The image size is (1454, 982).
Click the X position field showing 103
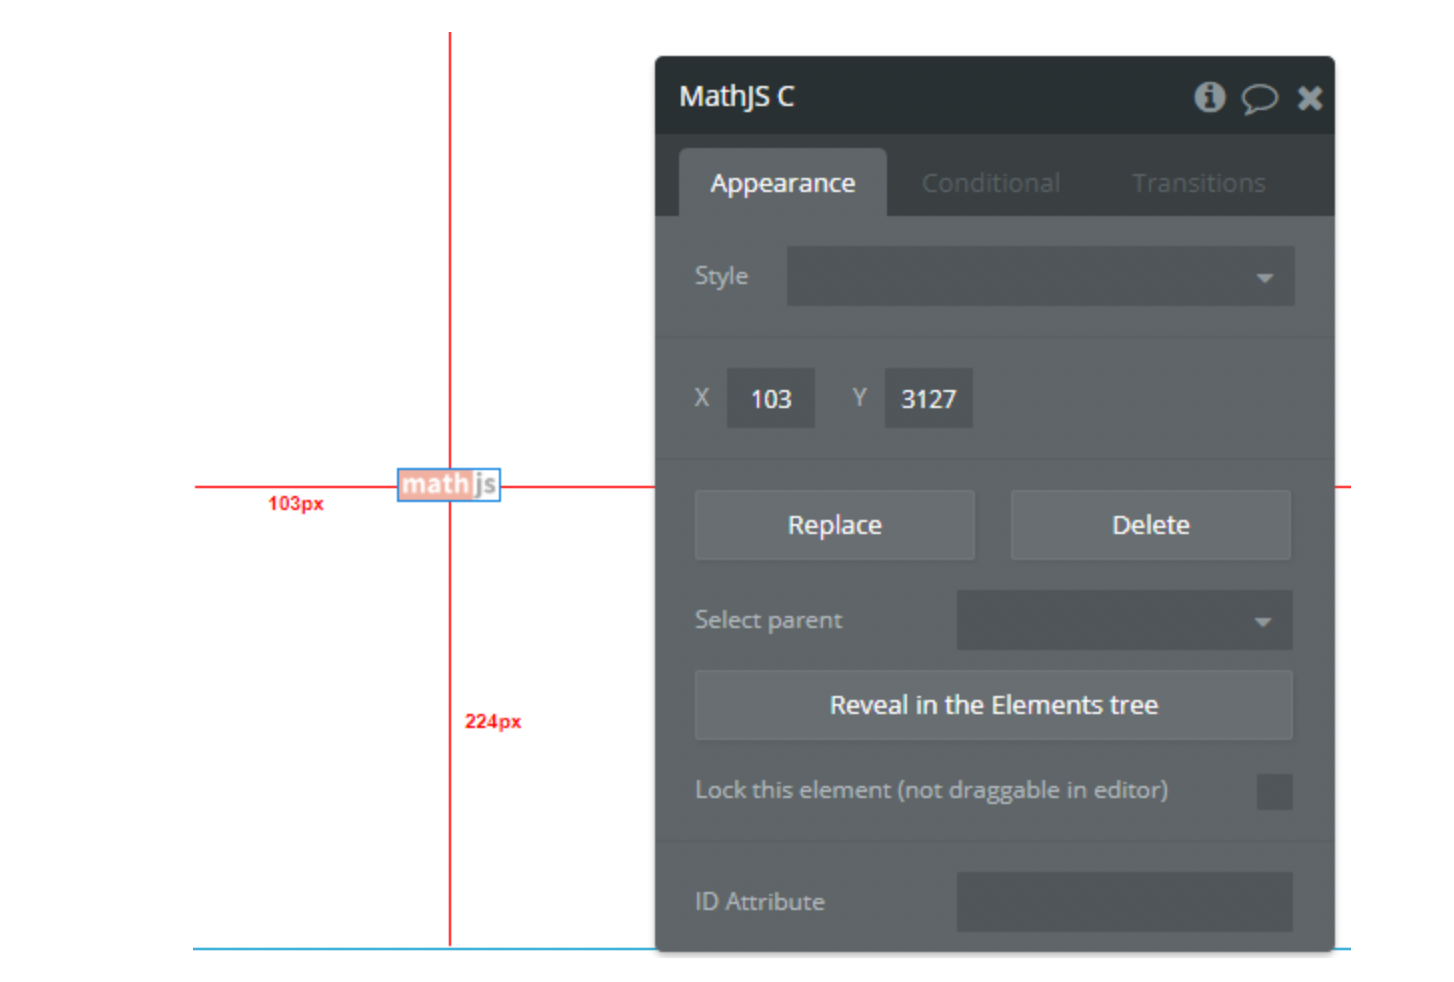point(771,398)
